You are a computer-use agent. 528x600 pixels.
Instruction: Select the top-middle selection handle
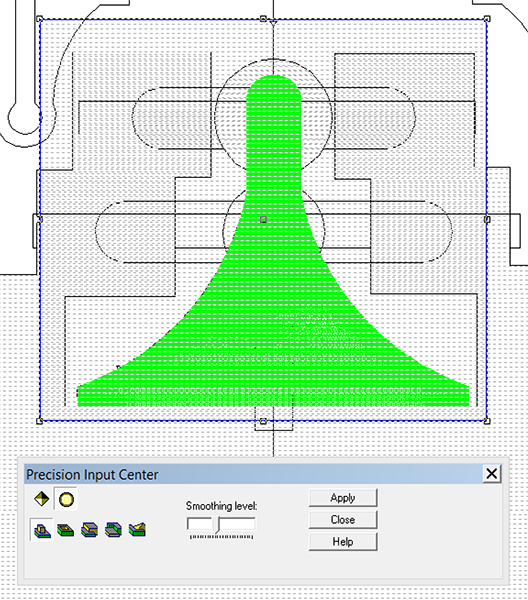pyautogui.click(x=263, y=18)
